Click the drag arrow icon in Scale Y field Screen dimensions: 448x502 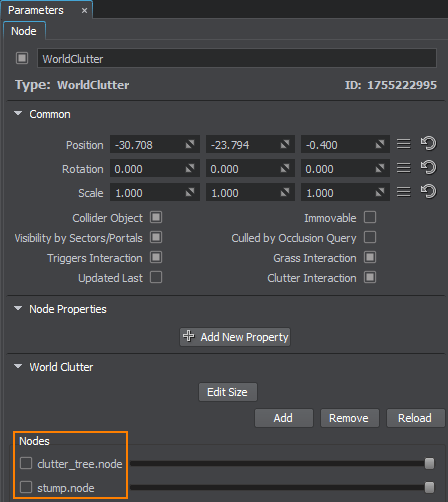point(285,192)
